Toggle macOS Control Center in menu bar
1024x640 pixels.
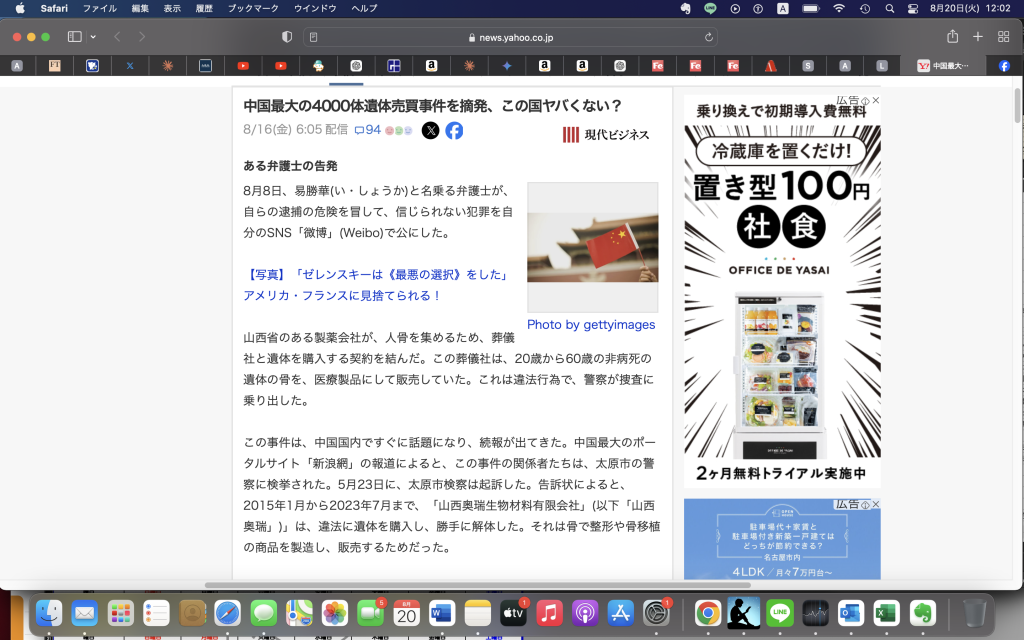913,8
